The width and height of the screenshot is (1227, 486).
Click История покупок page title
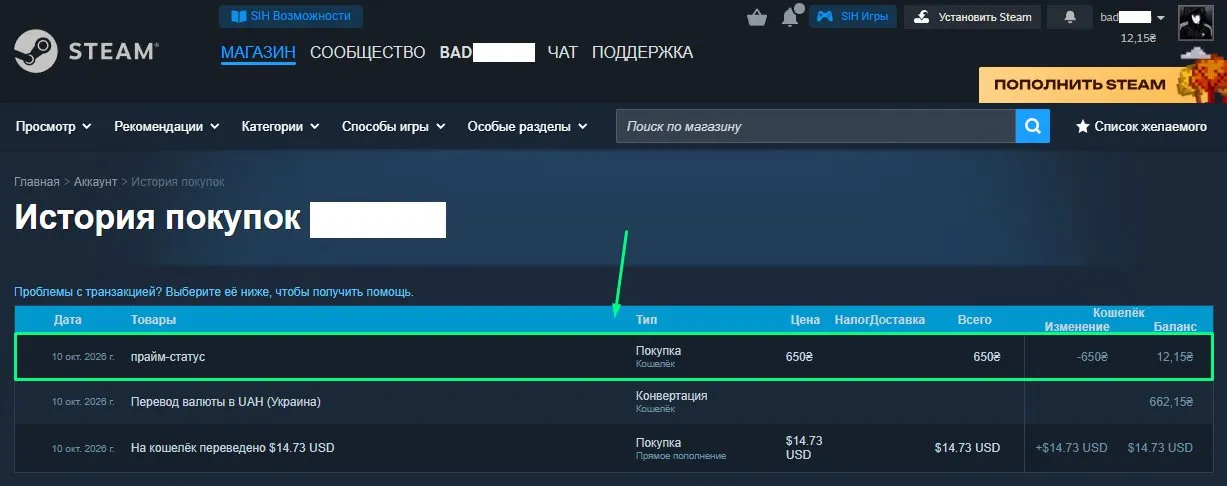(x=158, y=218)
